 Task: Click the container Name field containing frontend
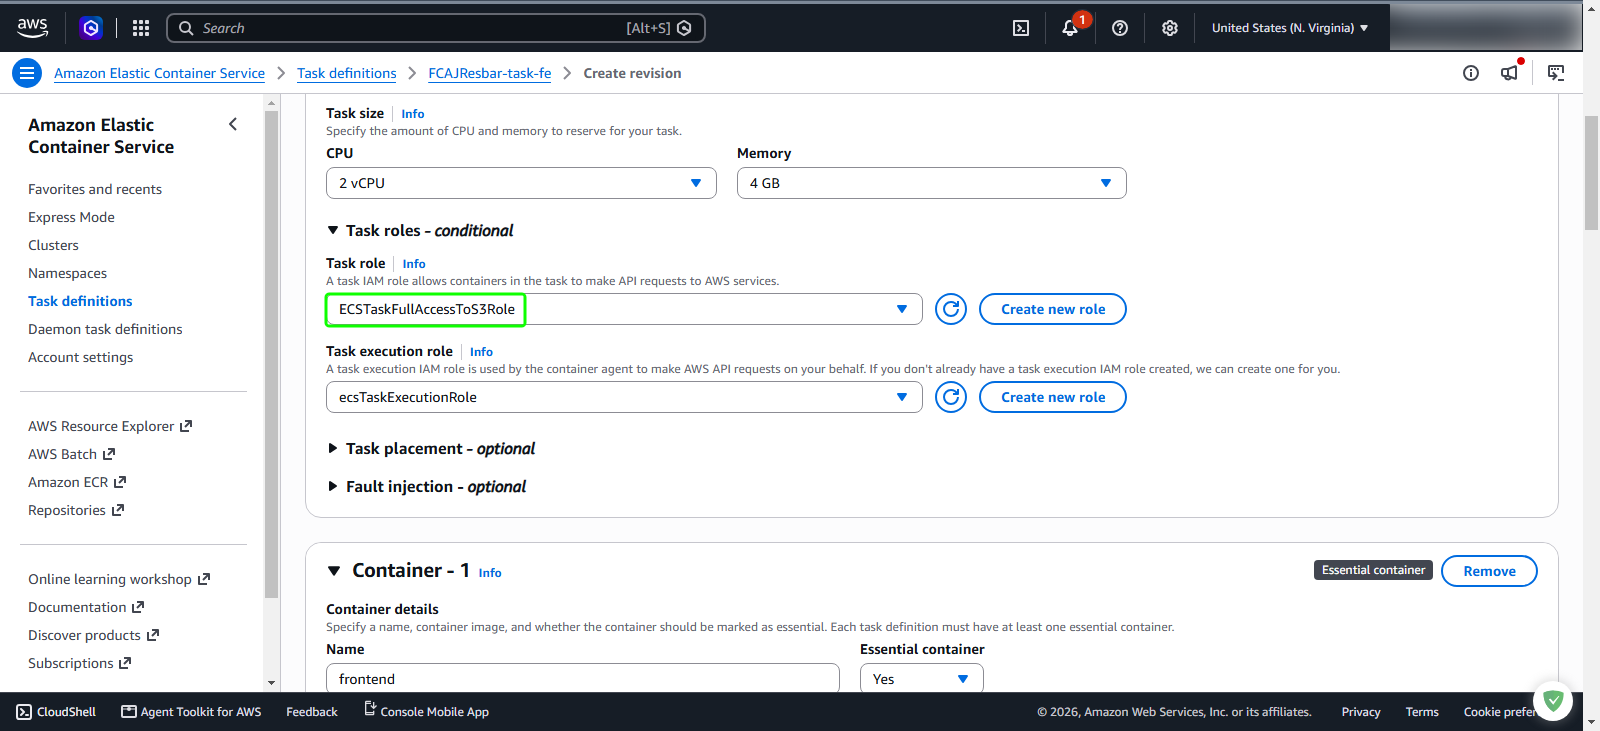pos(583,679)
